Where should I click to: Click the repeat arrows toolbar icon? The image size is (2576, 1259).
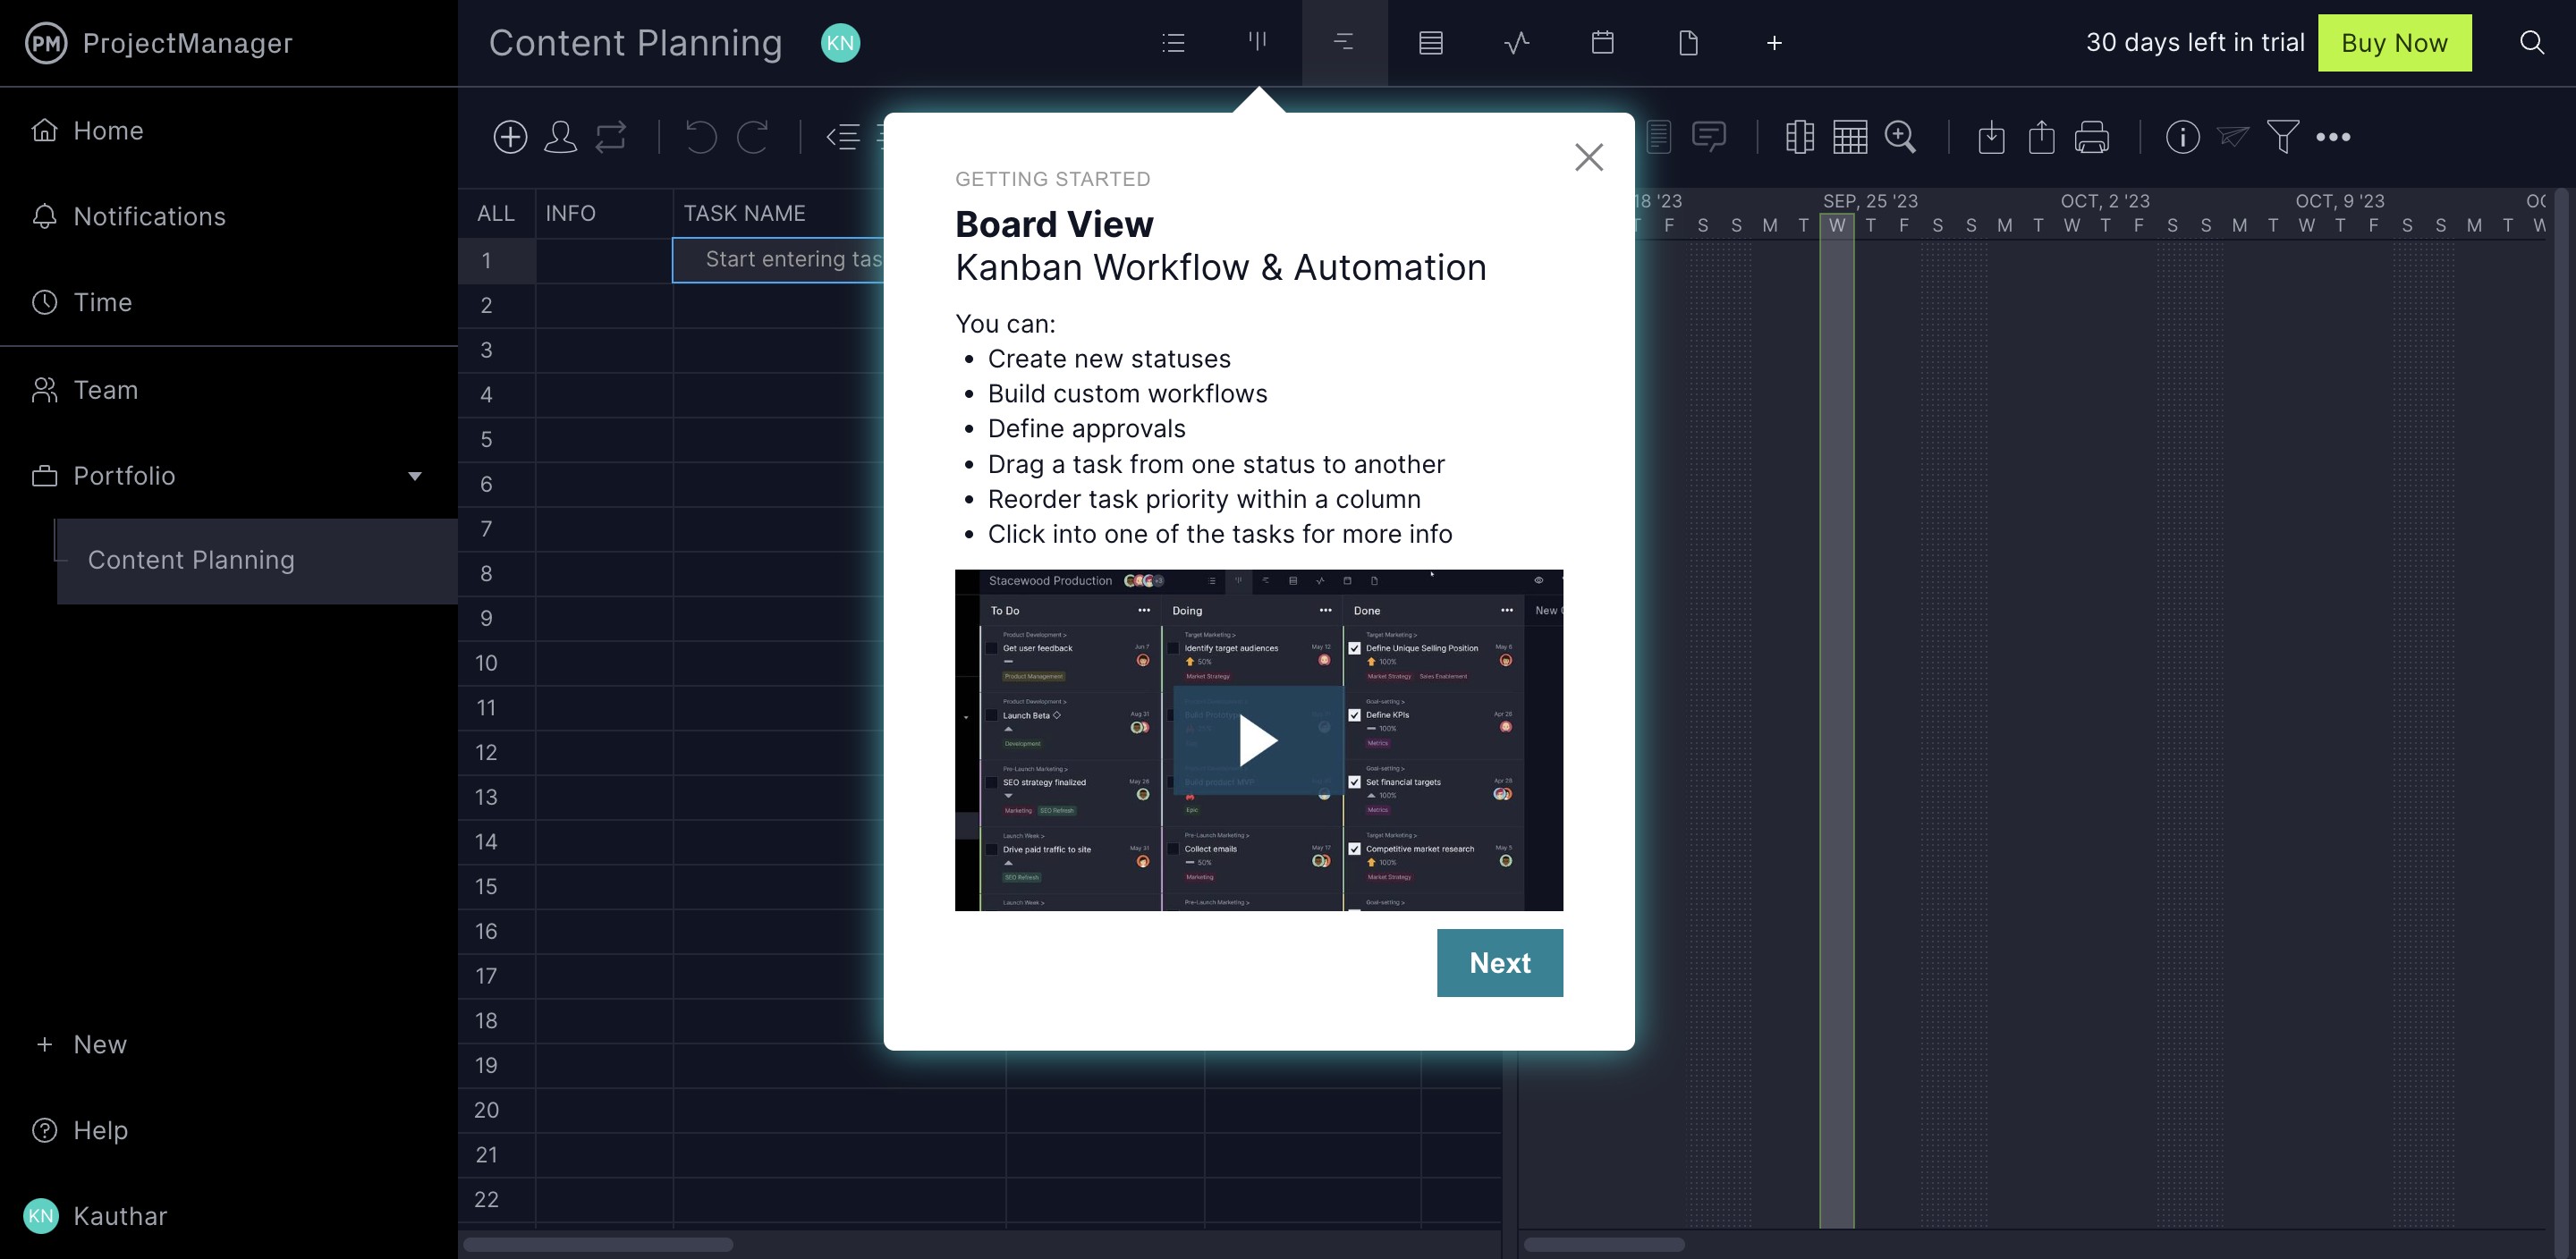pos(611,137)
